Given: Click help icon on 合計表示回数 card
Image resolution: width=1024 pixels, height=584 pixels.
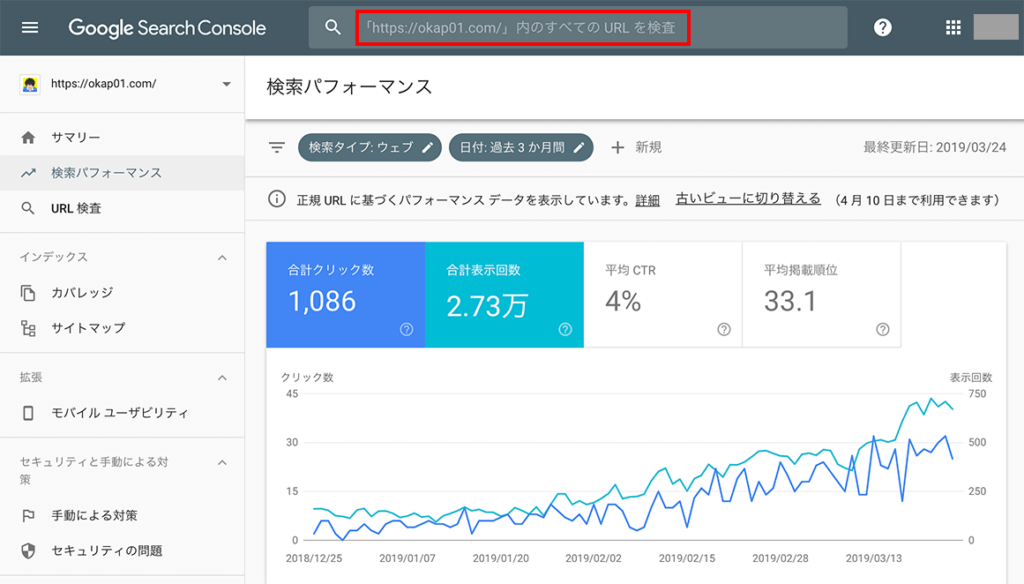Looking at the screenshot, I should pos(565,329).
